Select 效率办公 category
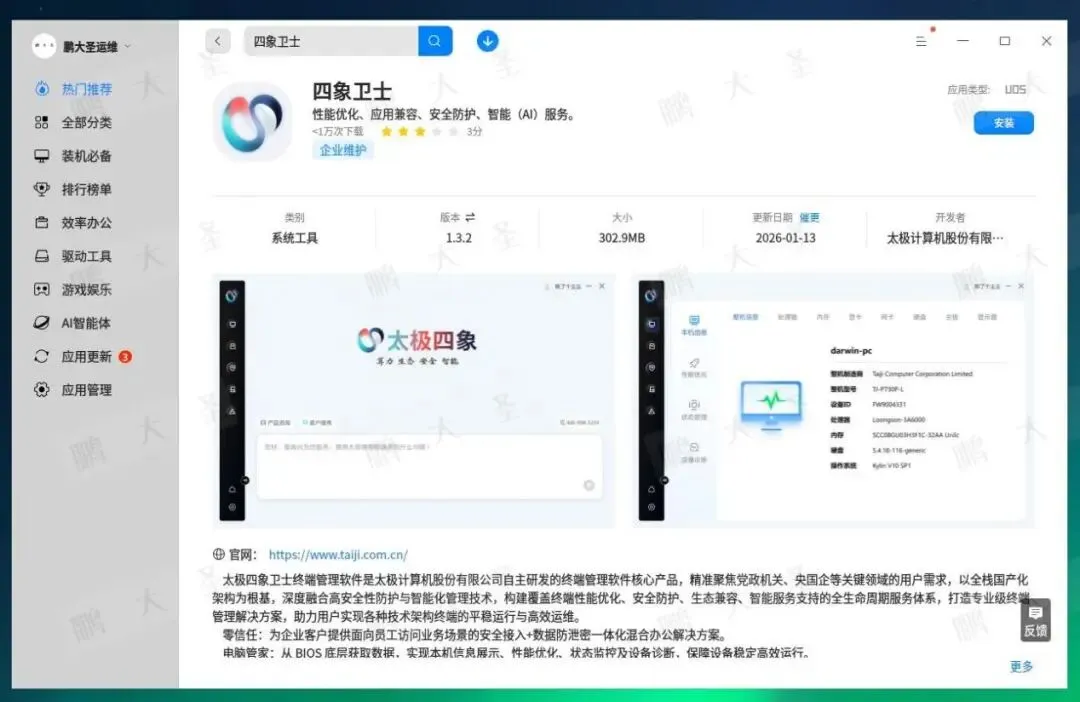This screenshot has height=702, width=1080. coord(87,223)
